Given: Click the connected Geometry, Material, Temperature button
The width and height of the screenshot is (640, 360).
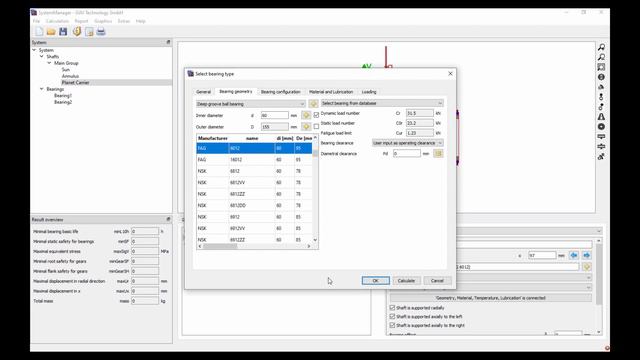Looking at the screenshot, I should (491, 298).
